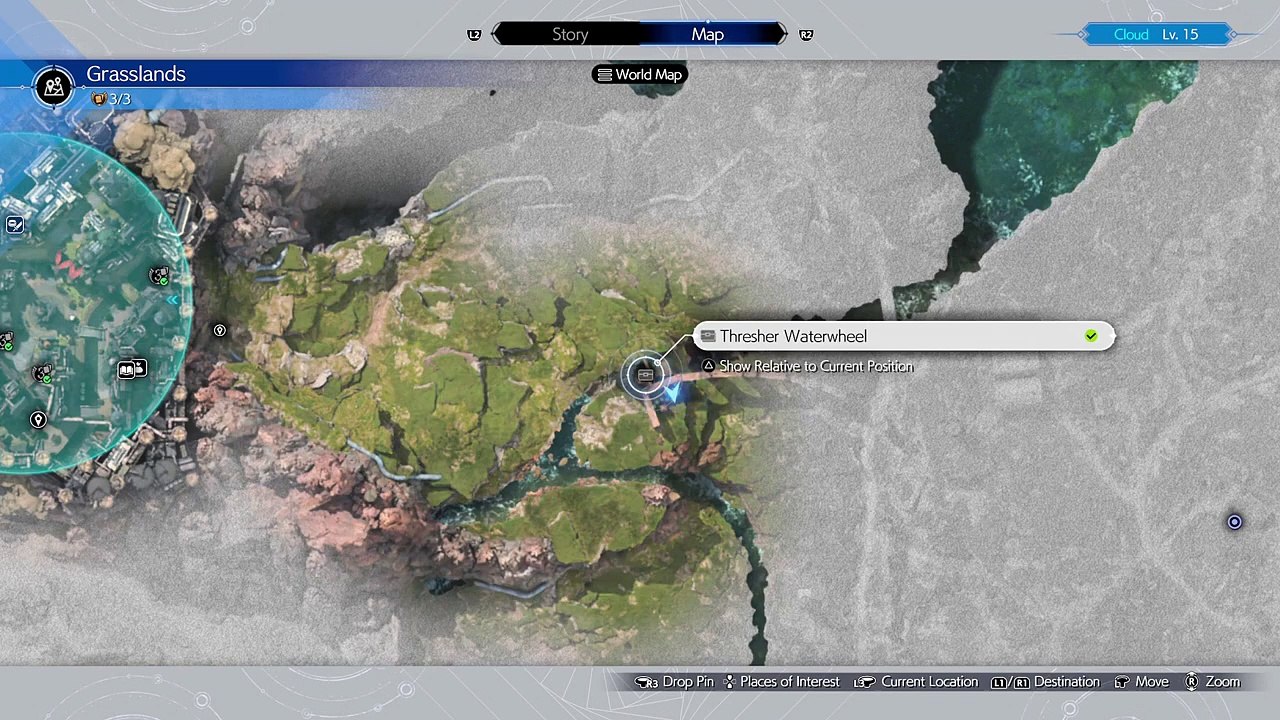Click the Move control hint
Viewport: 1280px width, 720px height.
click(x=1141, y=682)
